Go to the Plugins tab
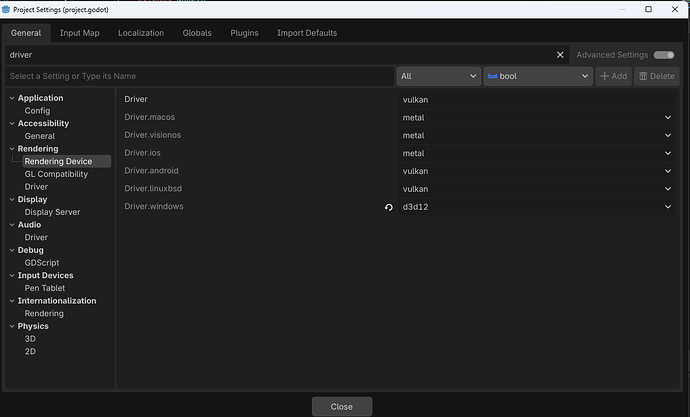This screenshot has width=690, height=417. point(244,33)
